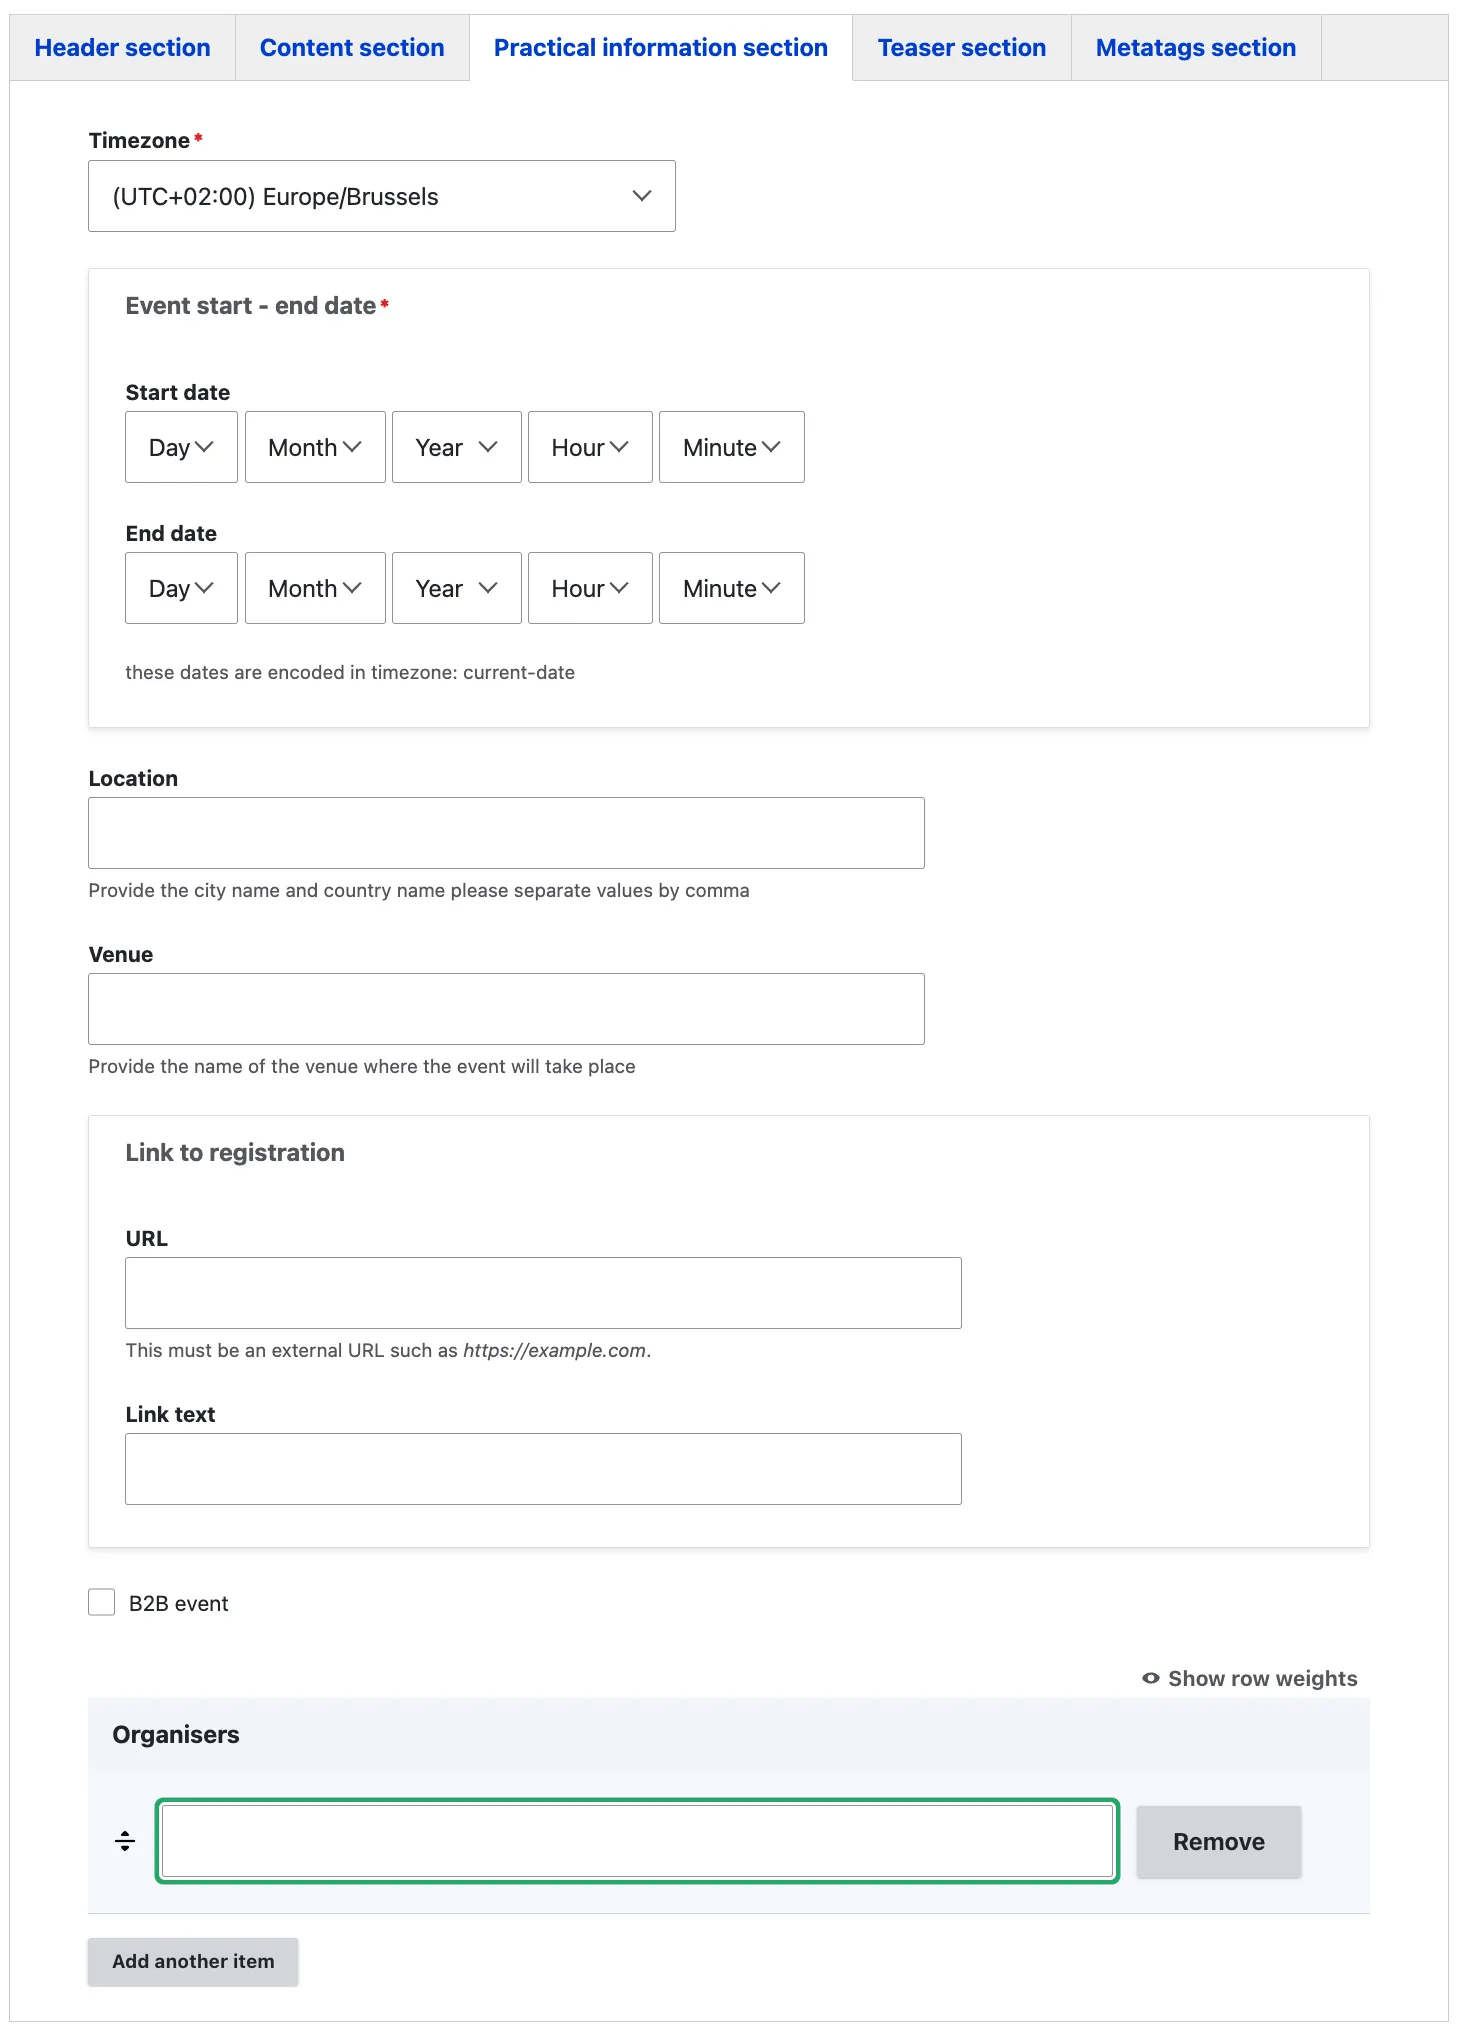Click the eye icon next to Show row weights
This screenshot has height=2036, width=1464.
[1150, 1678]
